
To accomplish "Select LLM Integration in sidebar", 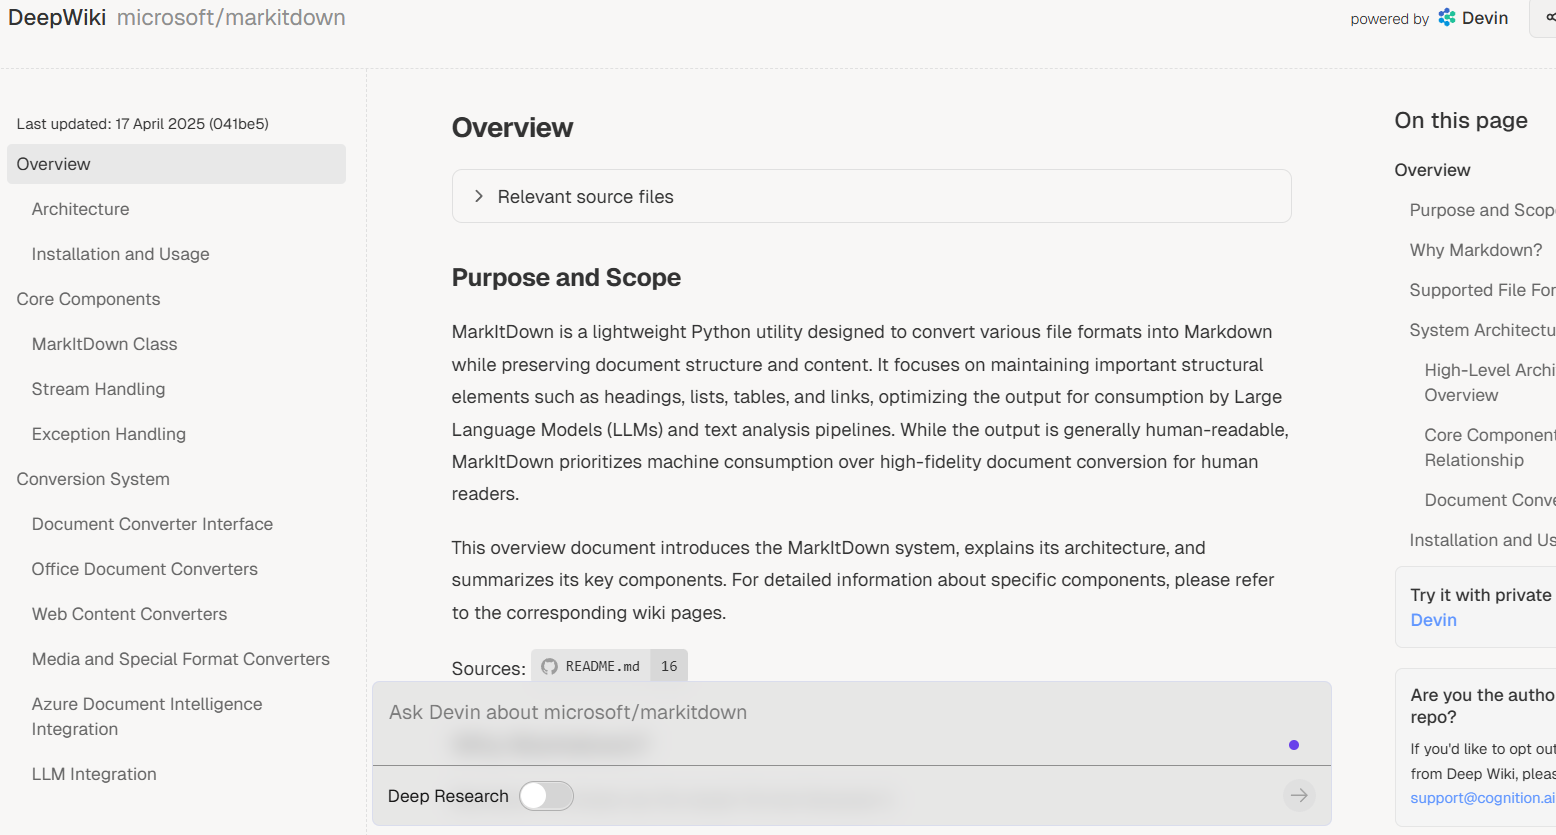I will click(94, 774).
